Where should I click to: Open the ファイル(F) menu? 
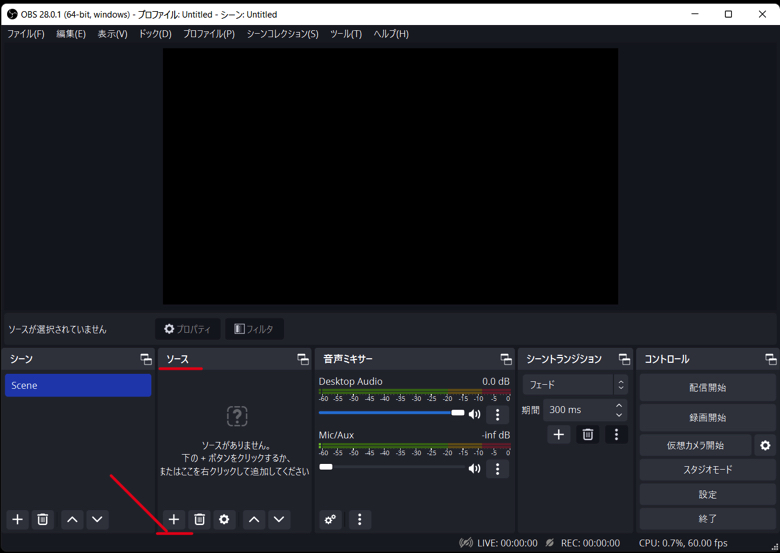26,34
